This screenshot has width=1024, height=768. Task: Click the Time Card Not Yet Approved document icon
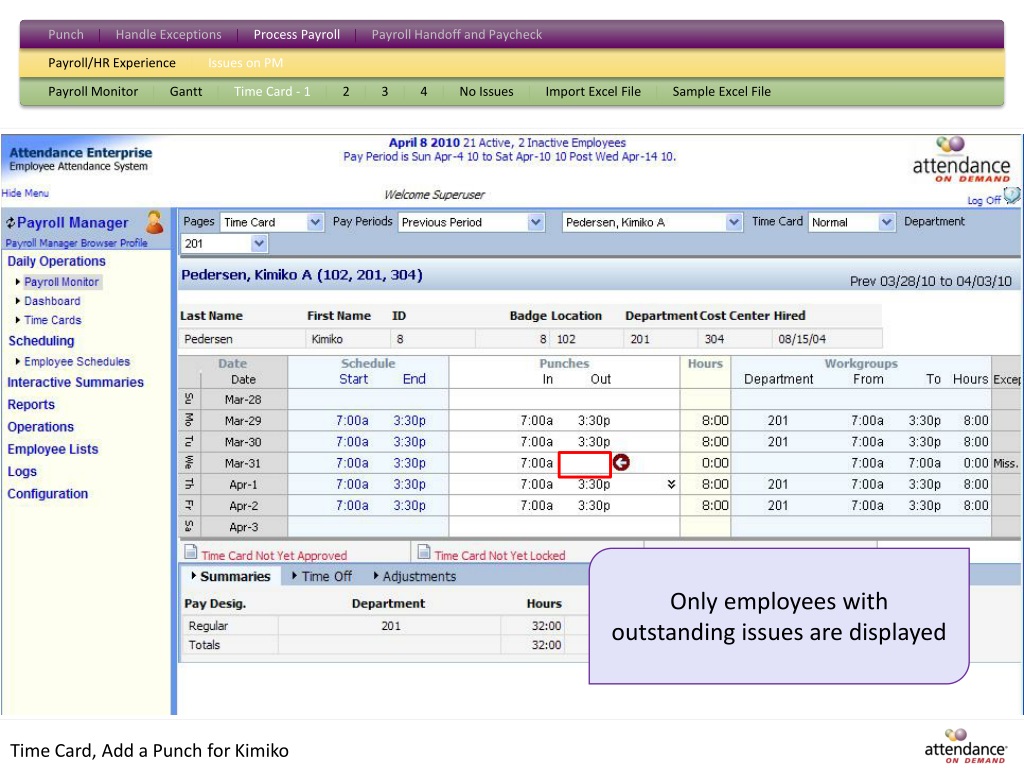tap(191, 552)
